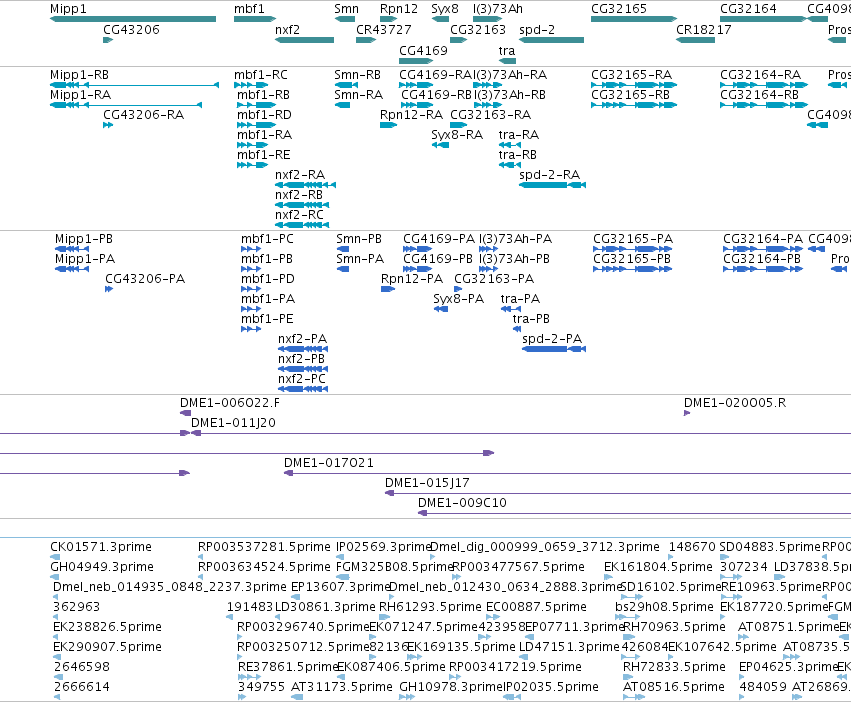Click the Mipp1-RA transcript glyph
The image size is (851, 702).
(126, 105)
